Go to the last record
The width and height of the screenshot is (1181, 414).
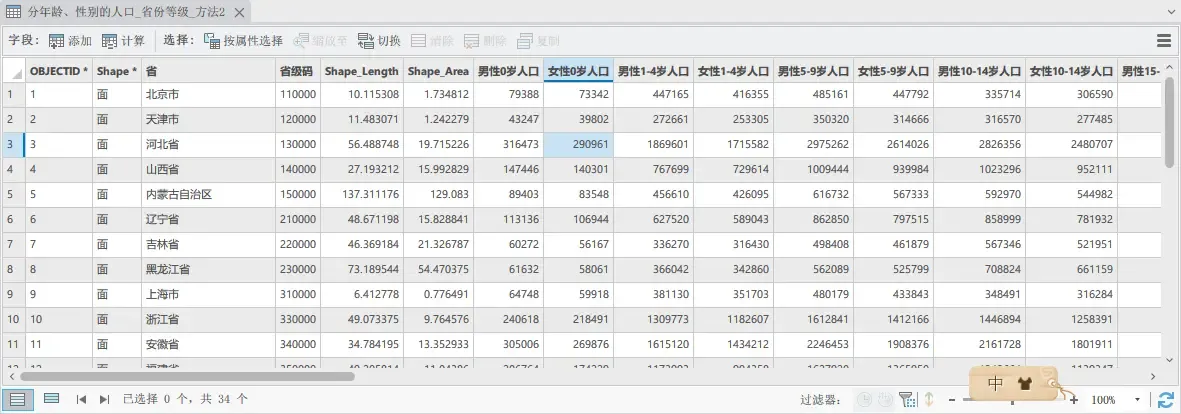pos(104,399)
